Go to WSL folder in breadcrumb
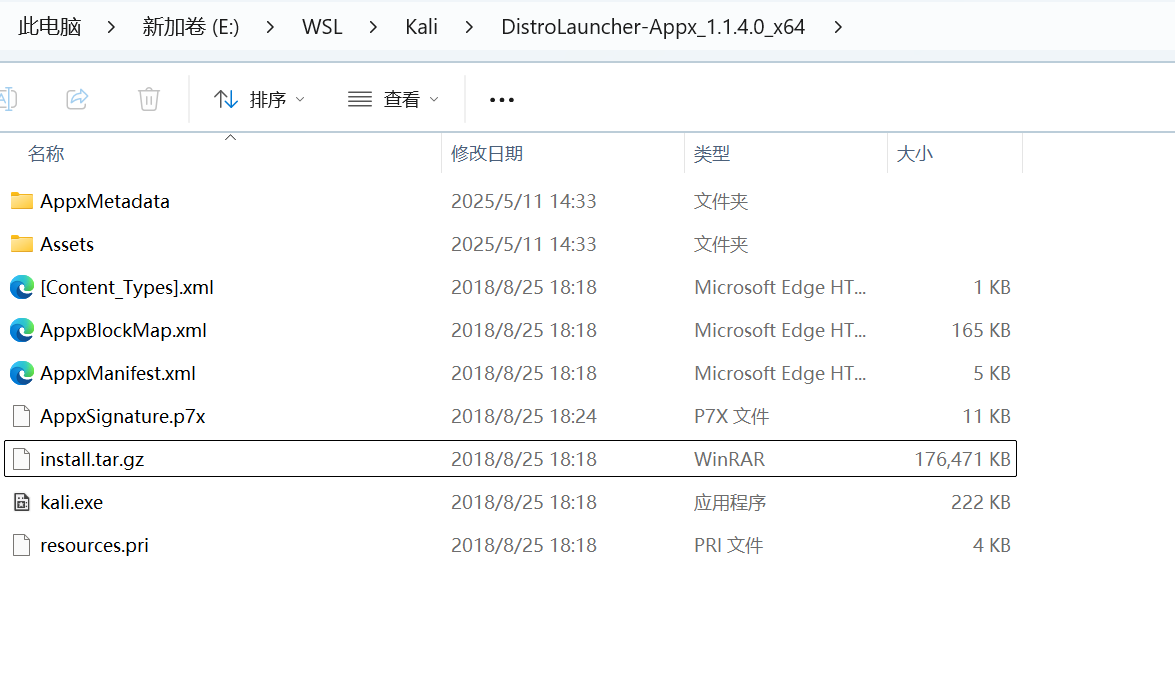The height and width of the screenshot is (687, 1175). (322, 27)
